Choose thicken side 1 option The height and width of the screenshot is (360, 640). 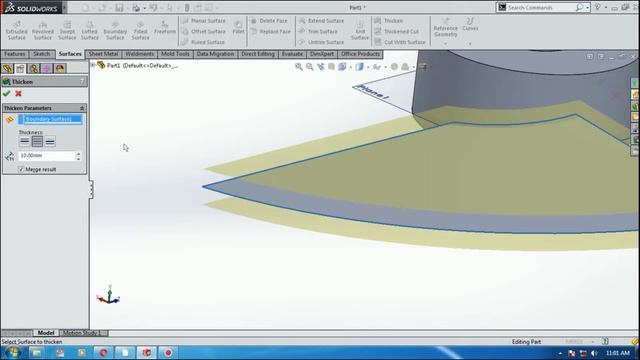click(24, 141)
